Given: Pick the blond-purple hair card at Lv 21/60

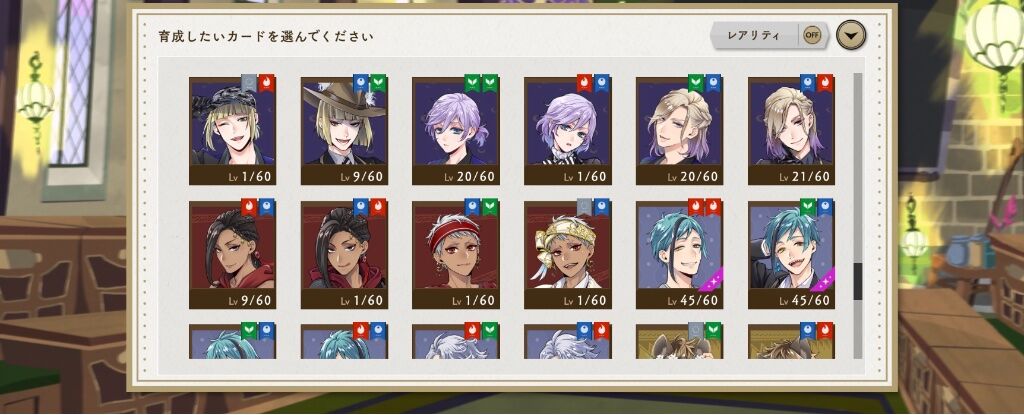Looking at the screenshot, I should (792, 131).
